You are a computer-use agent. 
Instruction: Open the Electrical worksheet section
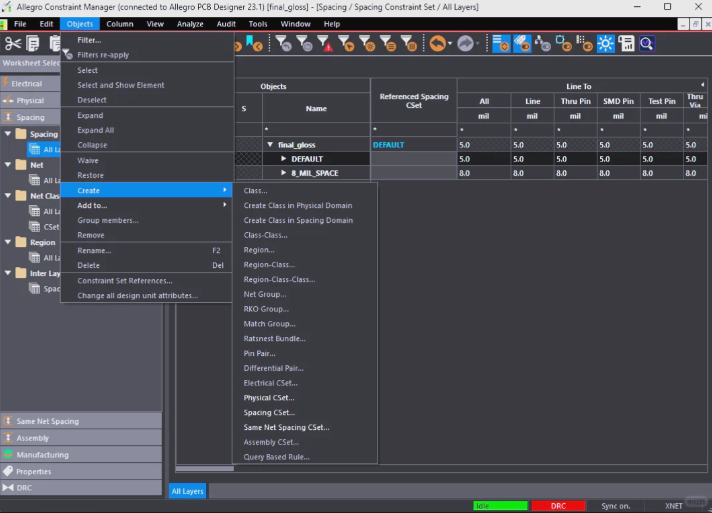point(30,84)
